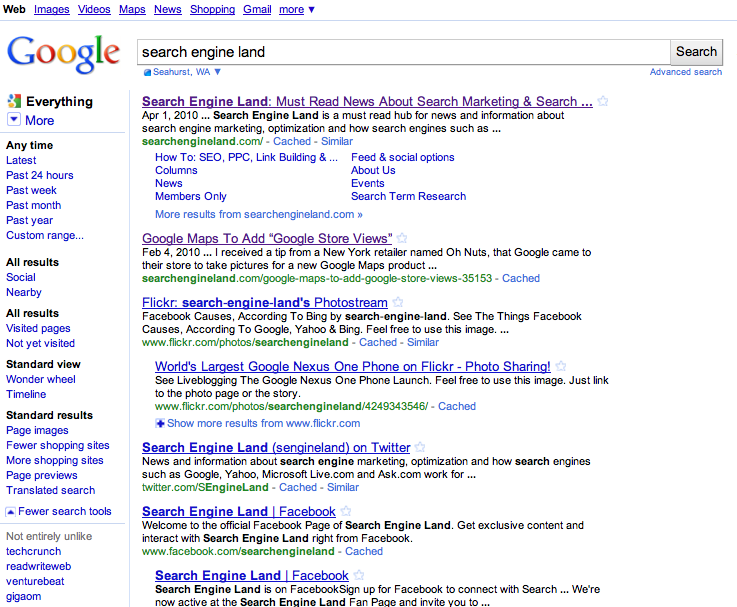
Task: Switch to Maps search
Action: pos(132,9)
